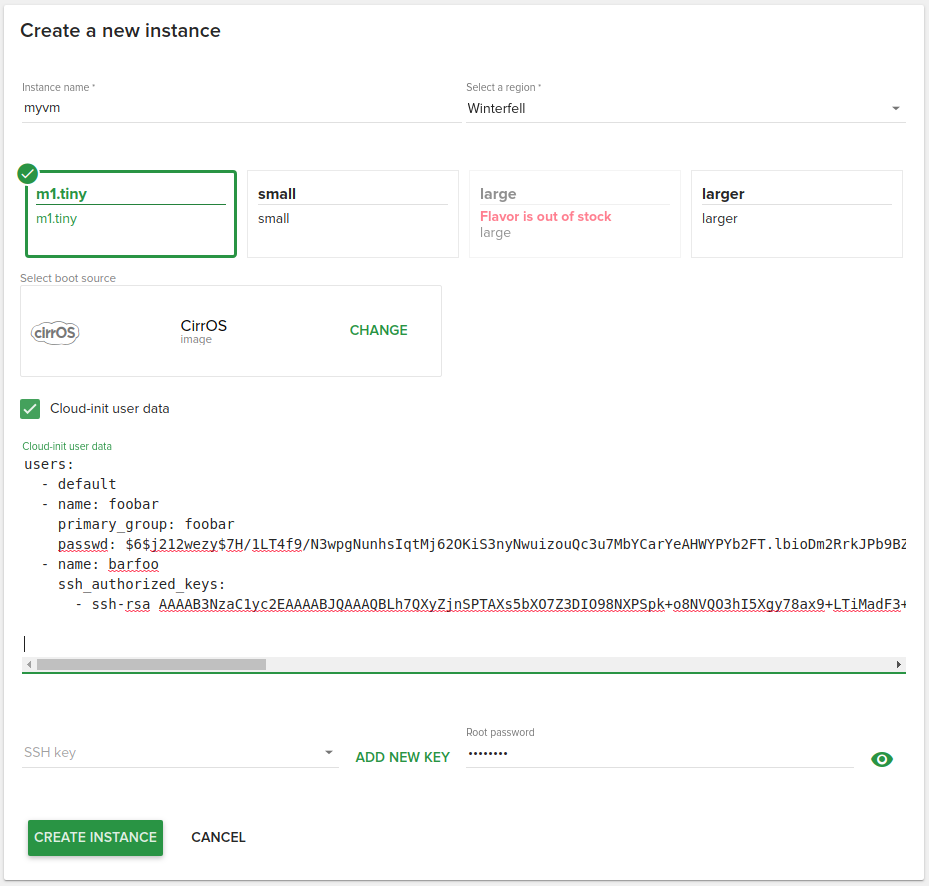
Task: Click the 'Create a new instance' heading
Action: coord(120,30)
